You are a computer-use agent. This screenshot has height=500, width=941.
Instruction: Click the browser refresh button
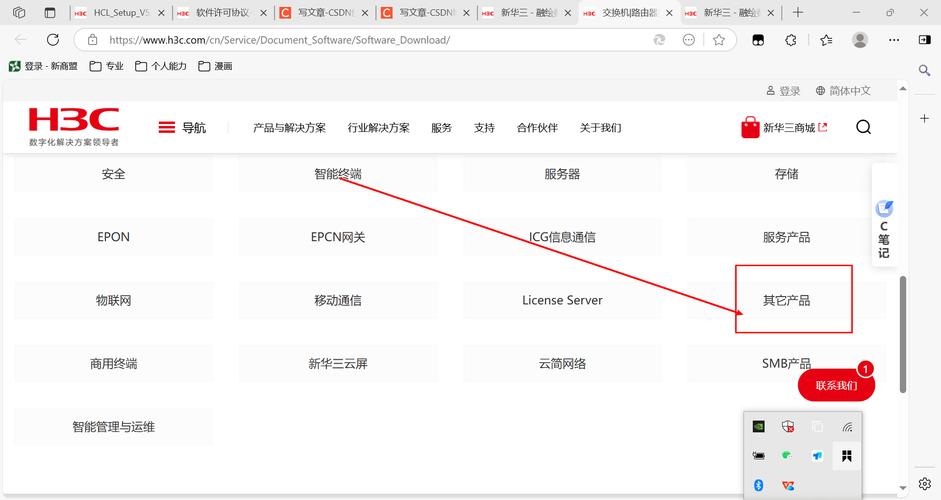tap(52, 40)
